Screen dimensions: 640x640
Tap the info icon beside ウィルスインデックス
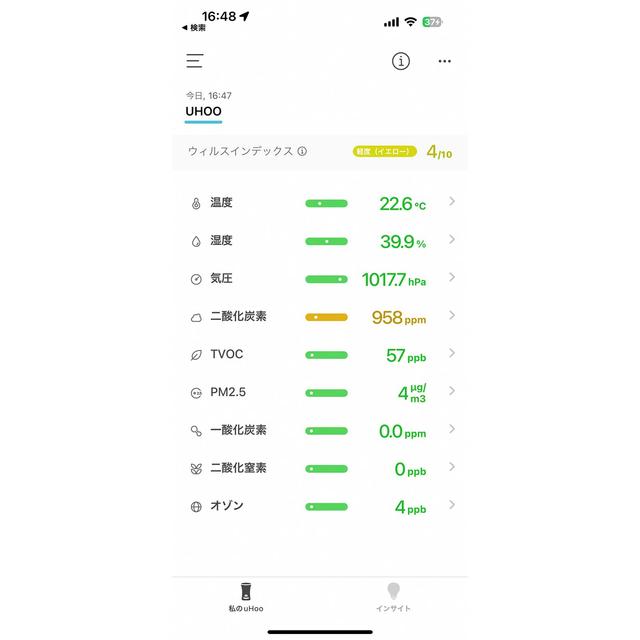pyautogui.click(x=302, y=151)
